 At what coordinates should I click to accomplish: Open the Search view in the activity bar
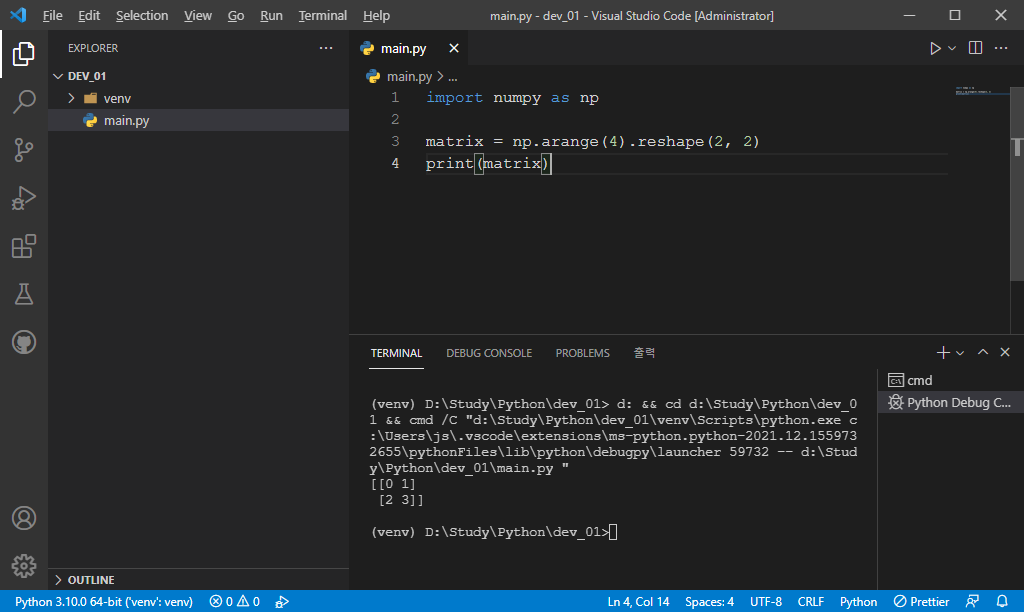click(x=24, y=101)
